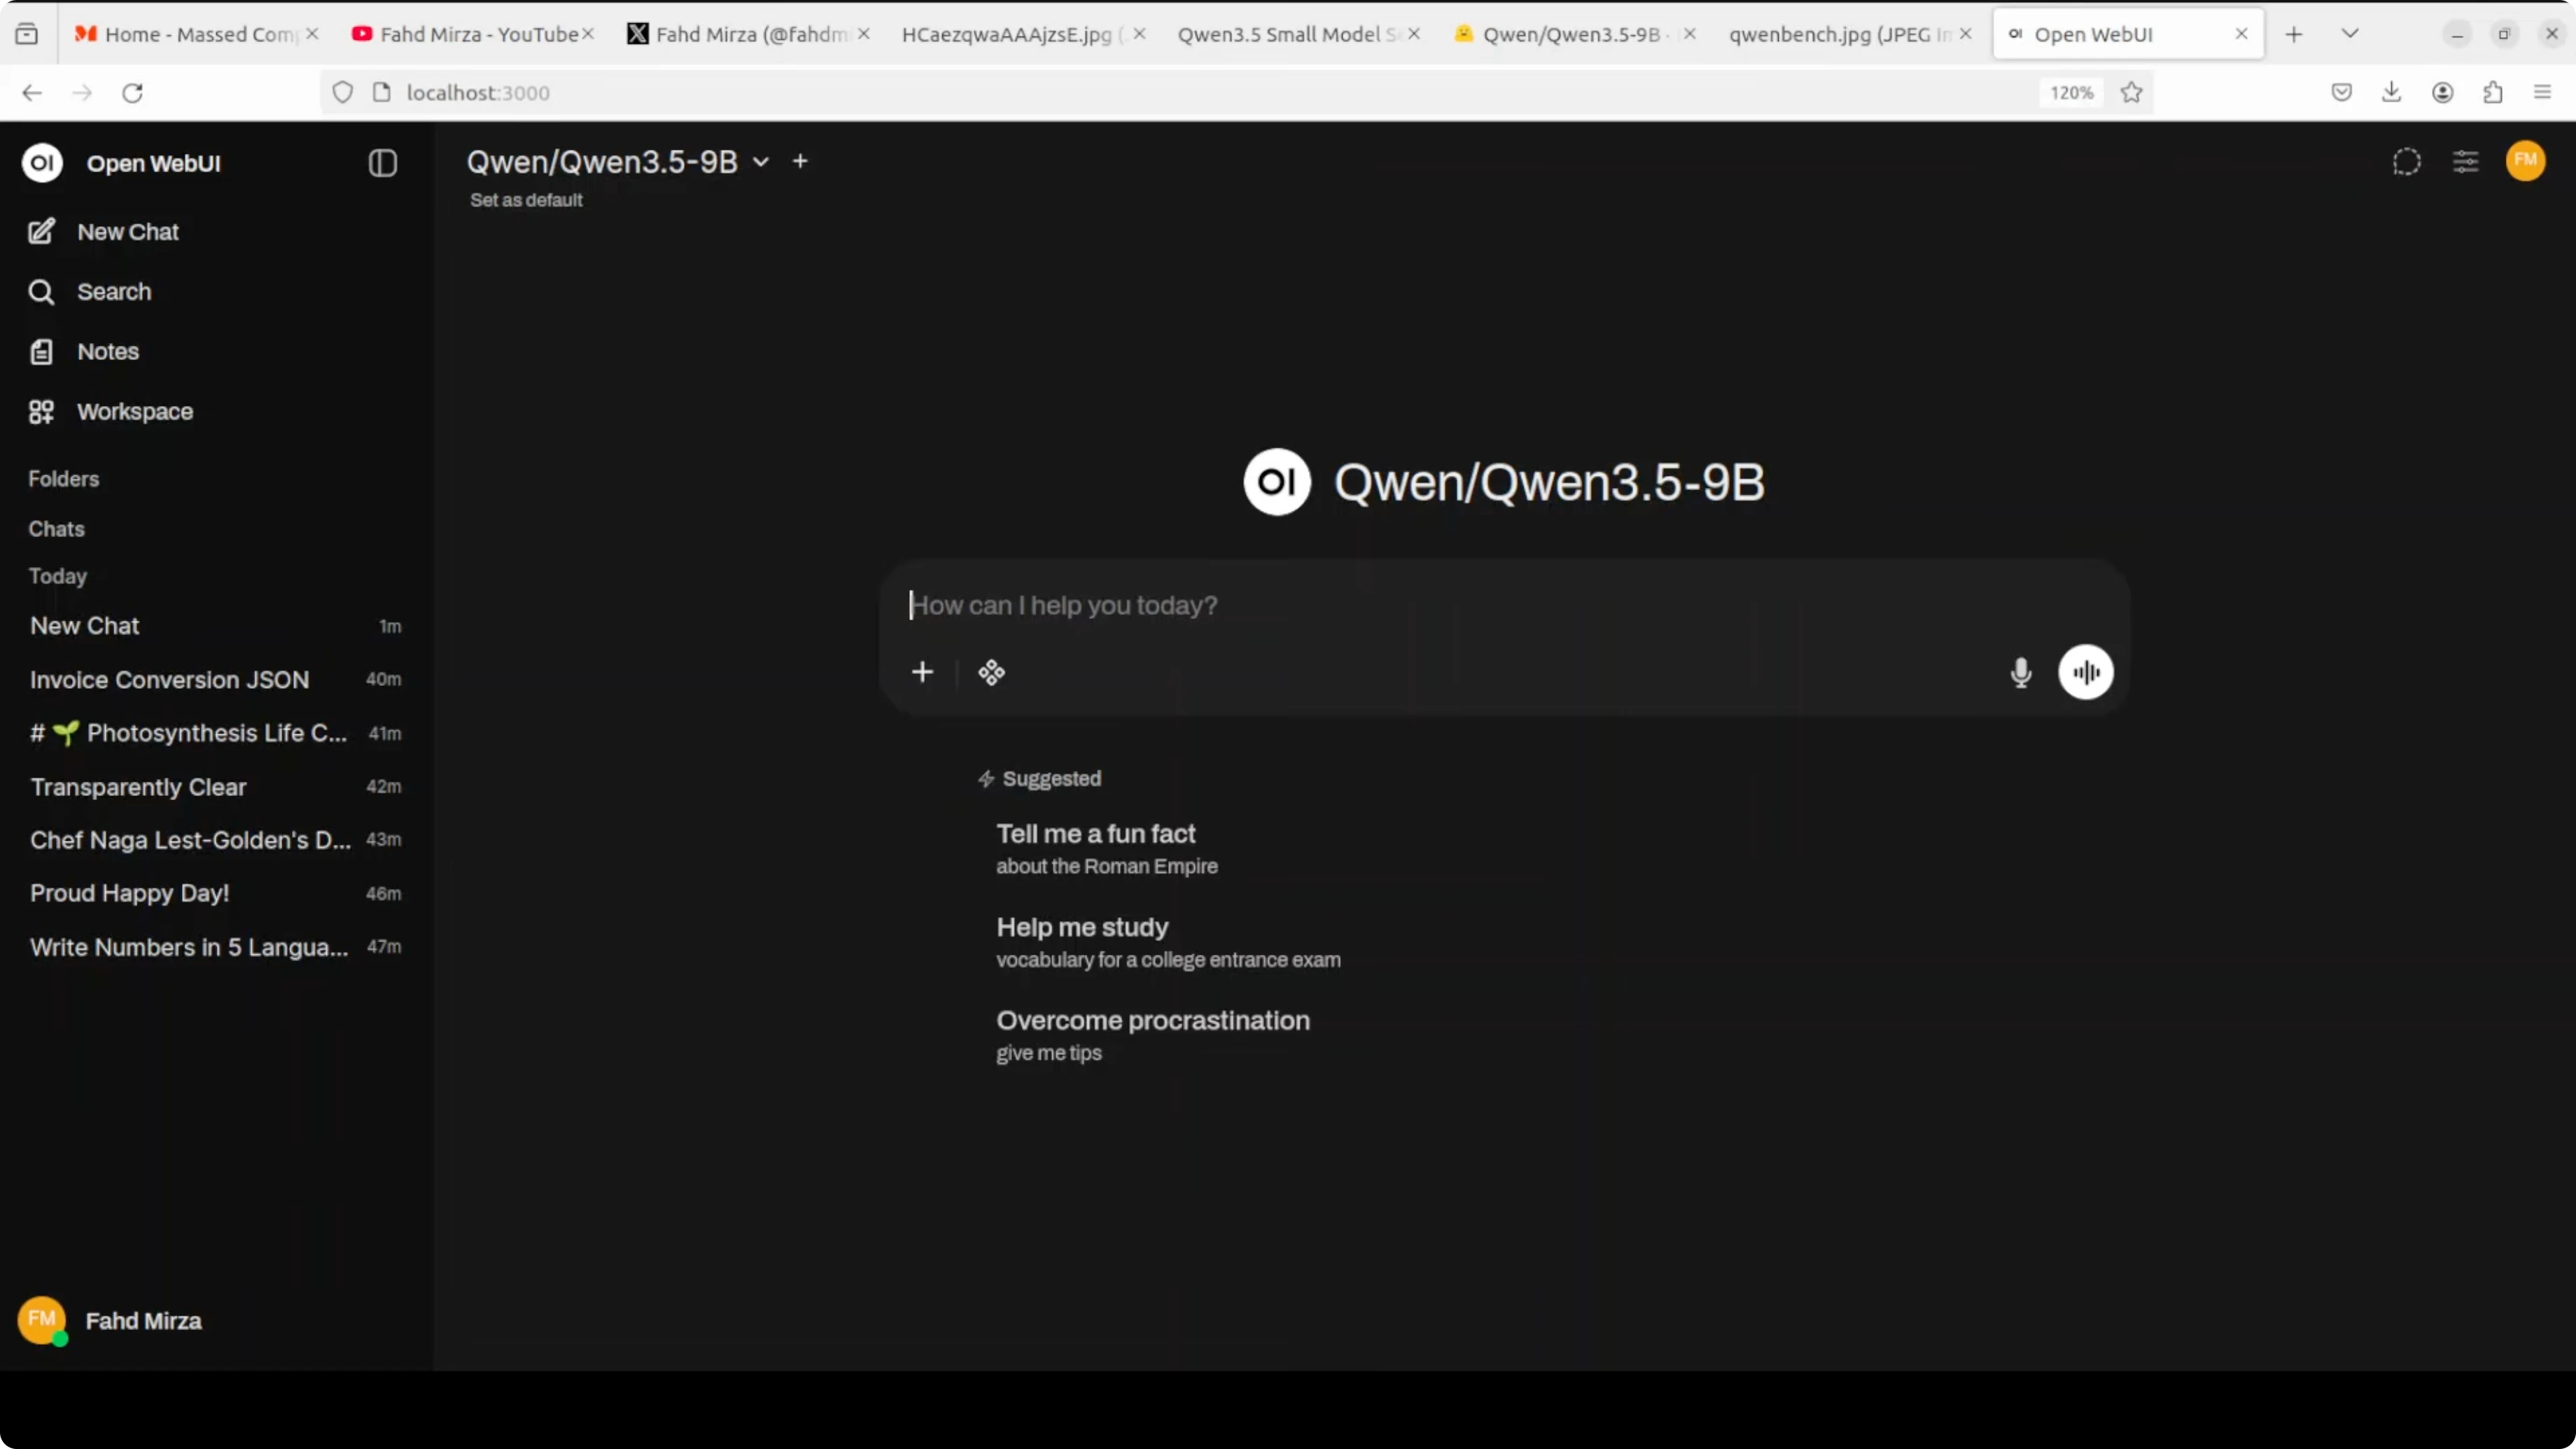Collapse the Folders section

pos(63,479)
